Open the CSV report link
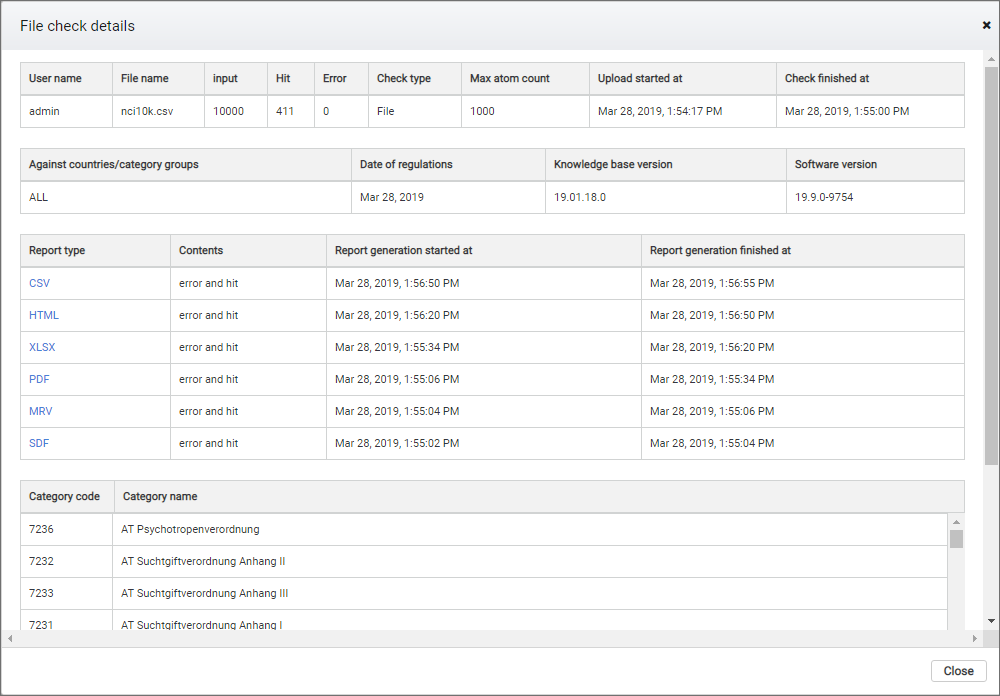 pos(39,283)
